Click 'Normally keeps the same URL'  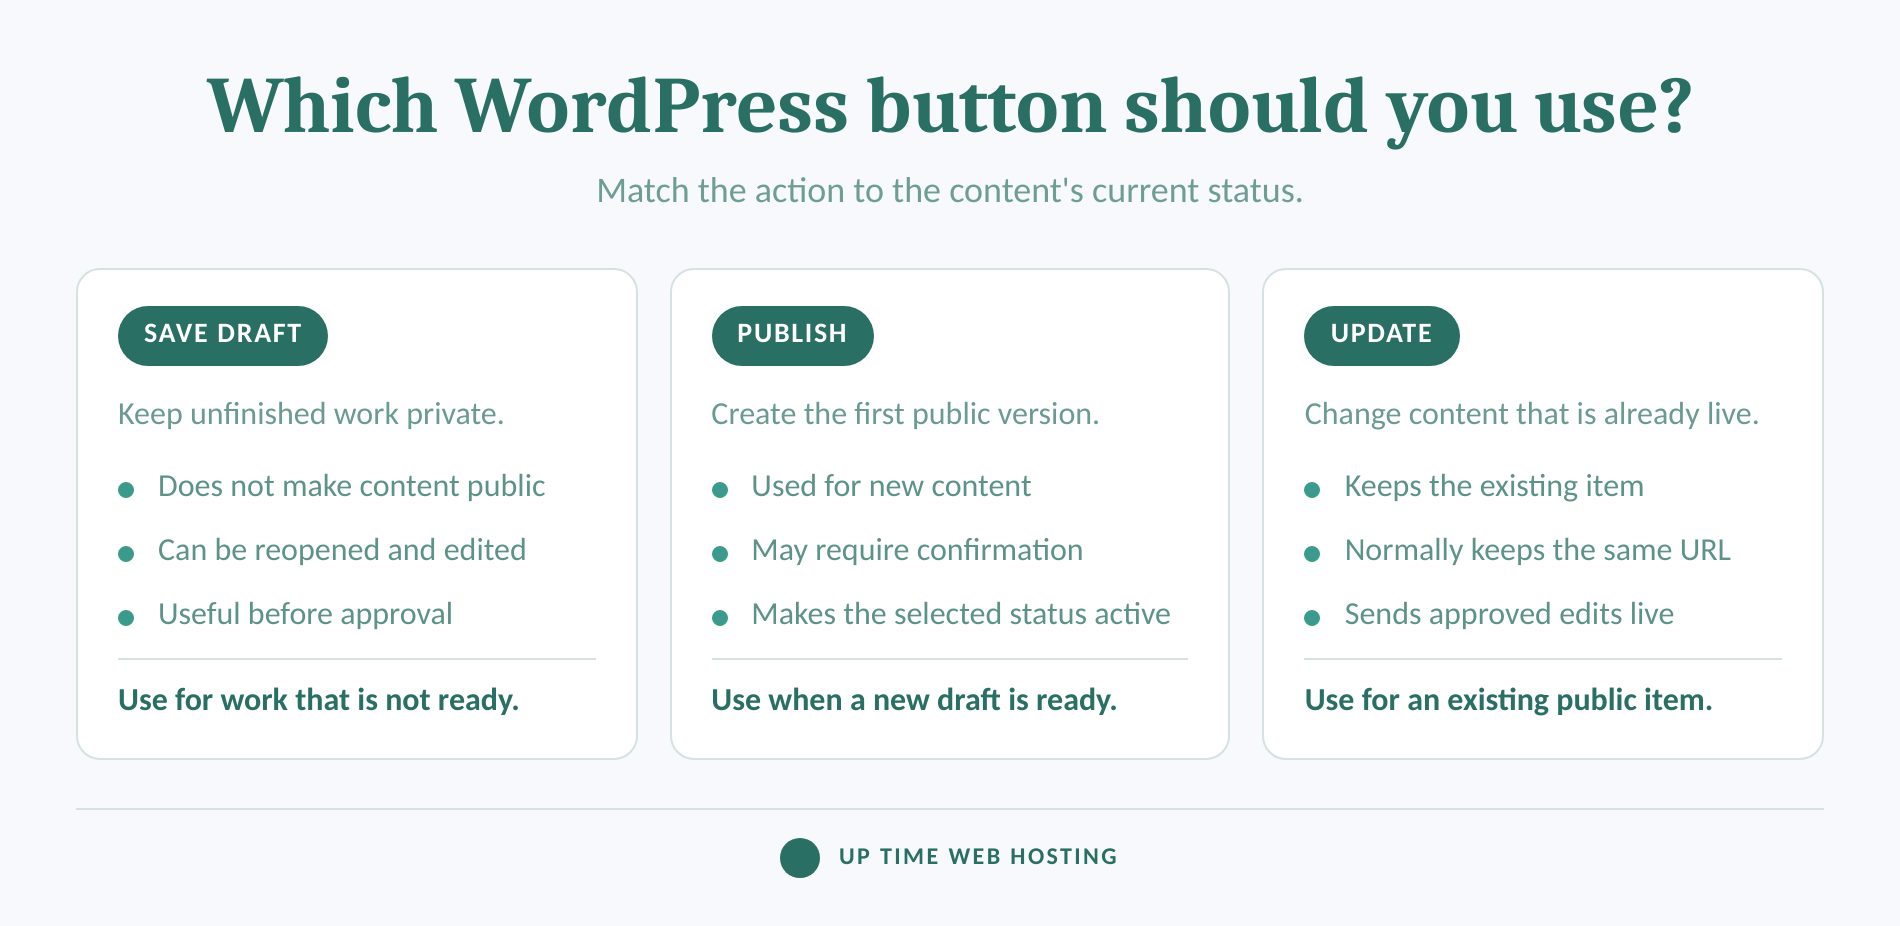1537,550
